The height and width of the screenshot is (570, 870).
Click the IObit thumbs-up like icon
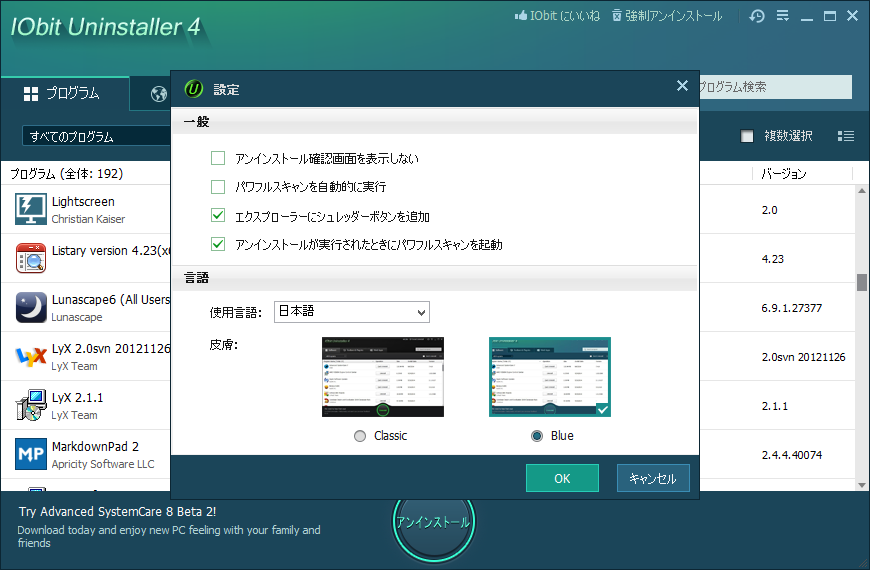520,16
